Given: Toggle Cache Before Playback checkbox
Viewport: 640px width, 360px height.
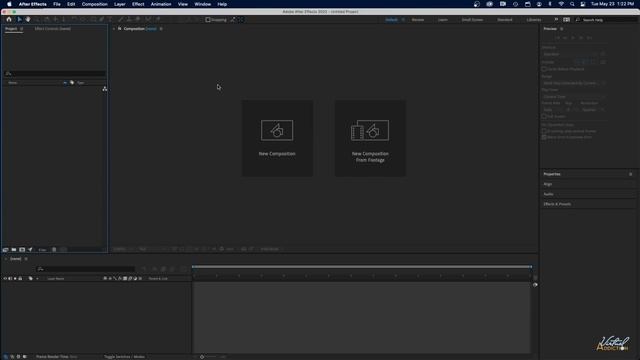Looking at the screenshot, I should coord(544,69).
